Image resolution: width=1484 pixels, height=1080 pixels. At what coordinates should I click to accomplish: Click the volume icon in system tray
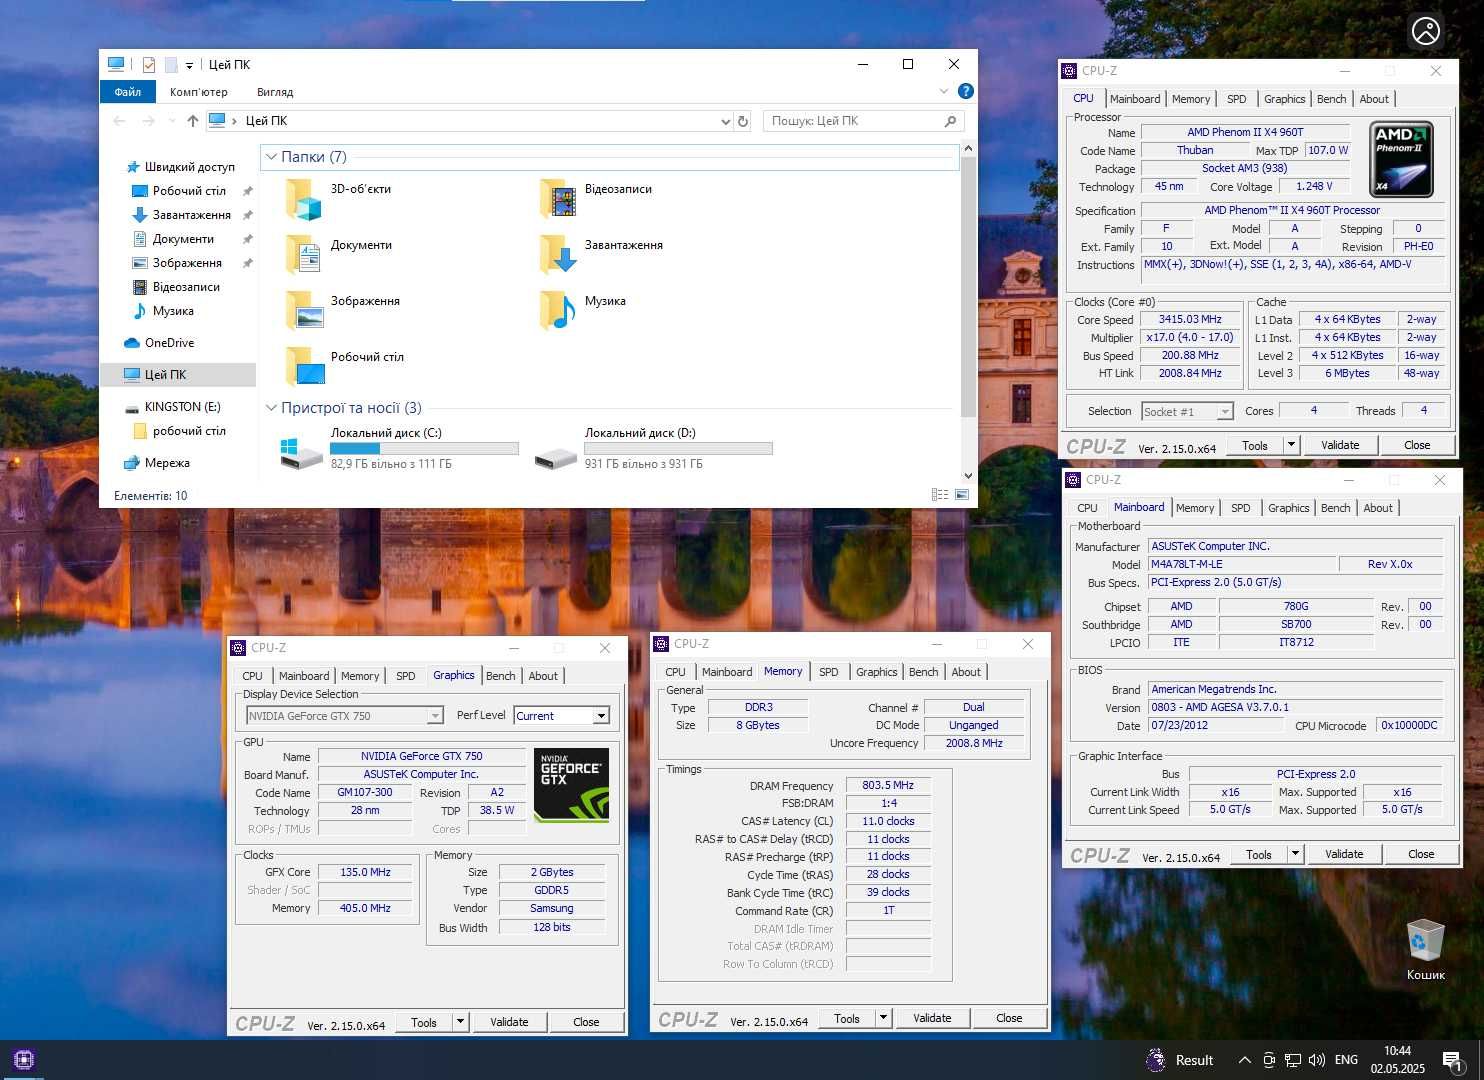pos(1316,1060)
